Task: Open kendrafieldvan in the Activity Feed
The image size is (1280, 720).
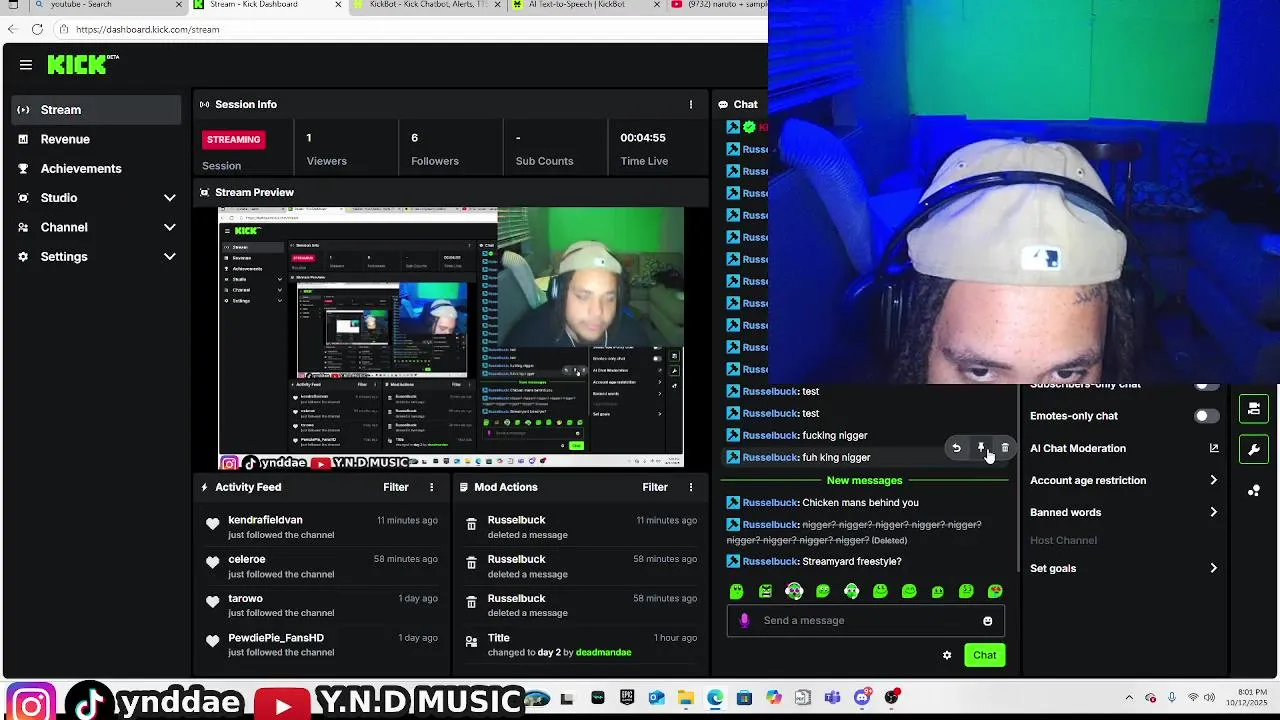Action: point(265,520)
